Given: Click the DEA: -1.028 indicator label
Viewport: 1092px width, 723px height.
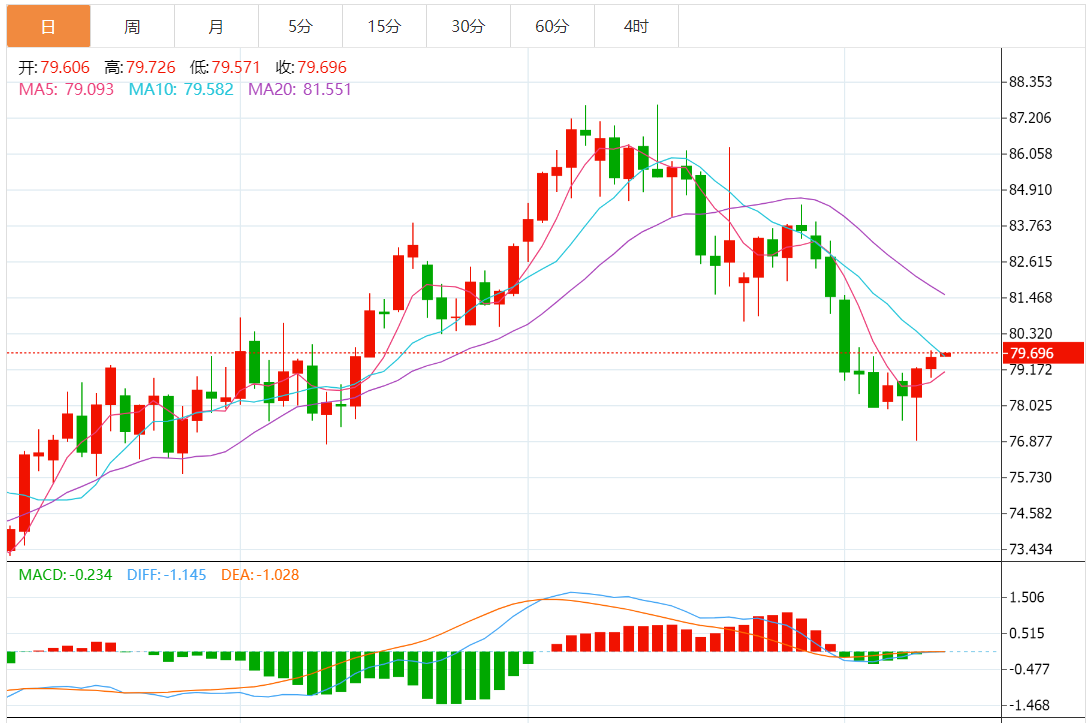Looking at the screenshot, I should [x=260, y=575].
